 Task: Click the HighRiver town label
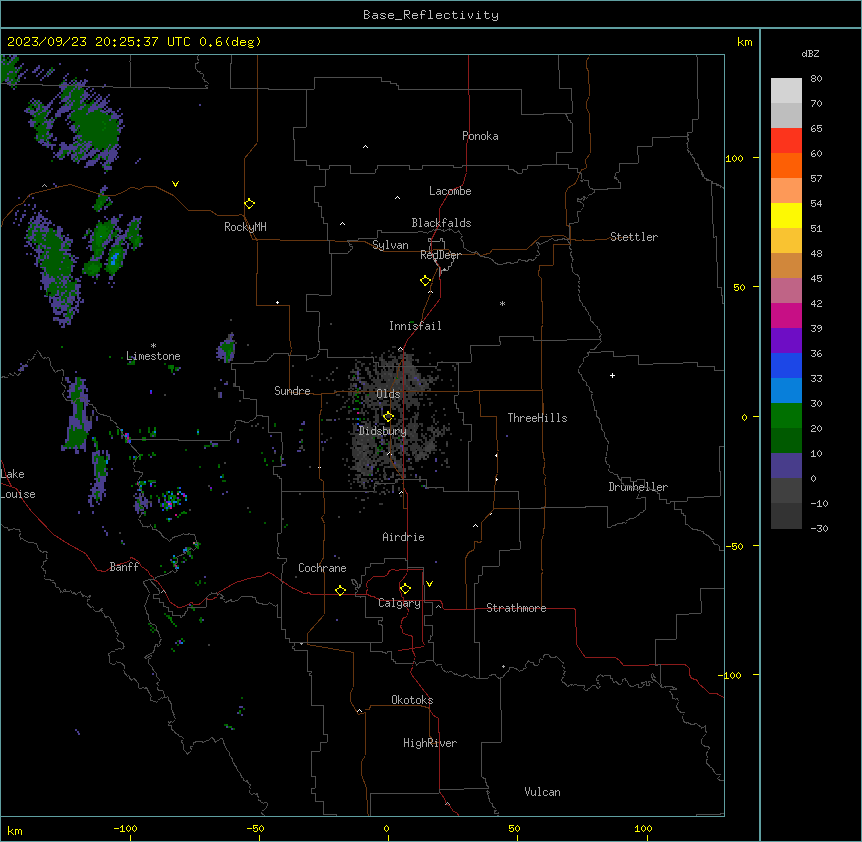[430, 743]
